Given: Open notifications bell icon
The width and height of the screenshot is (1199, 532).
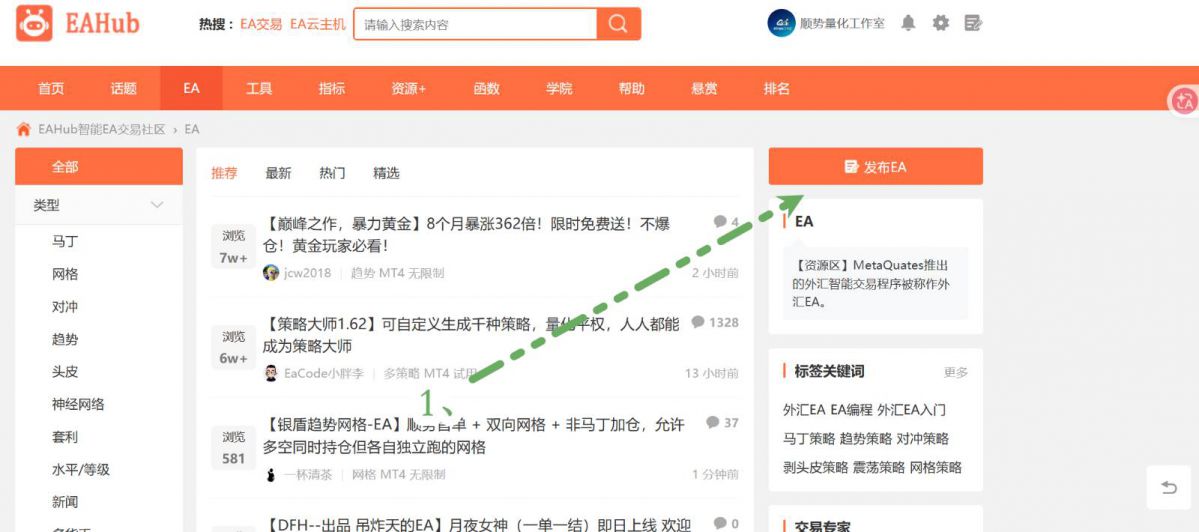Looking at the screenshot, I should point(908,23).
